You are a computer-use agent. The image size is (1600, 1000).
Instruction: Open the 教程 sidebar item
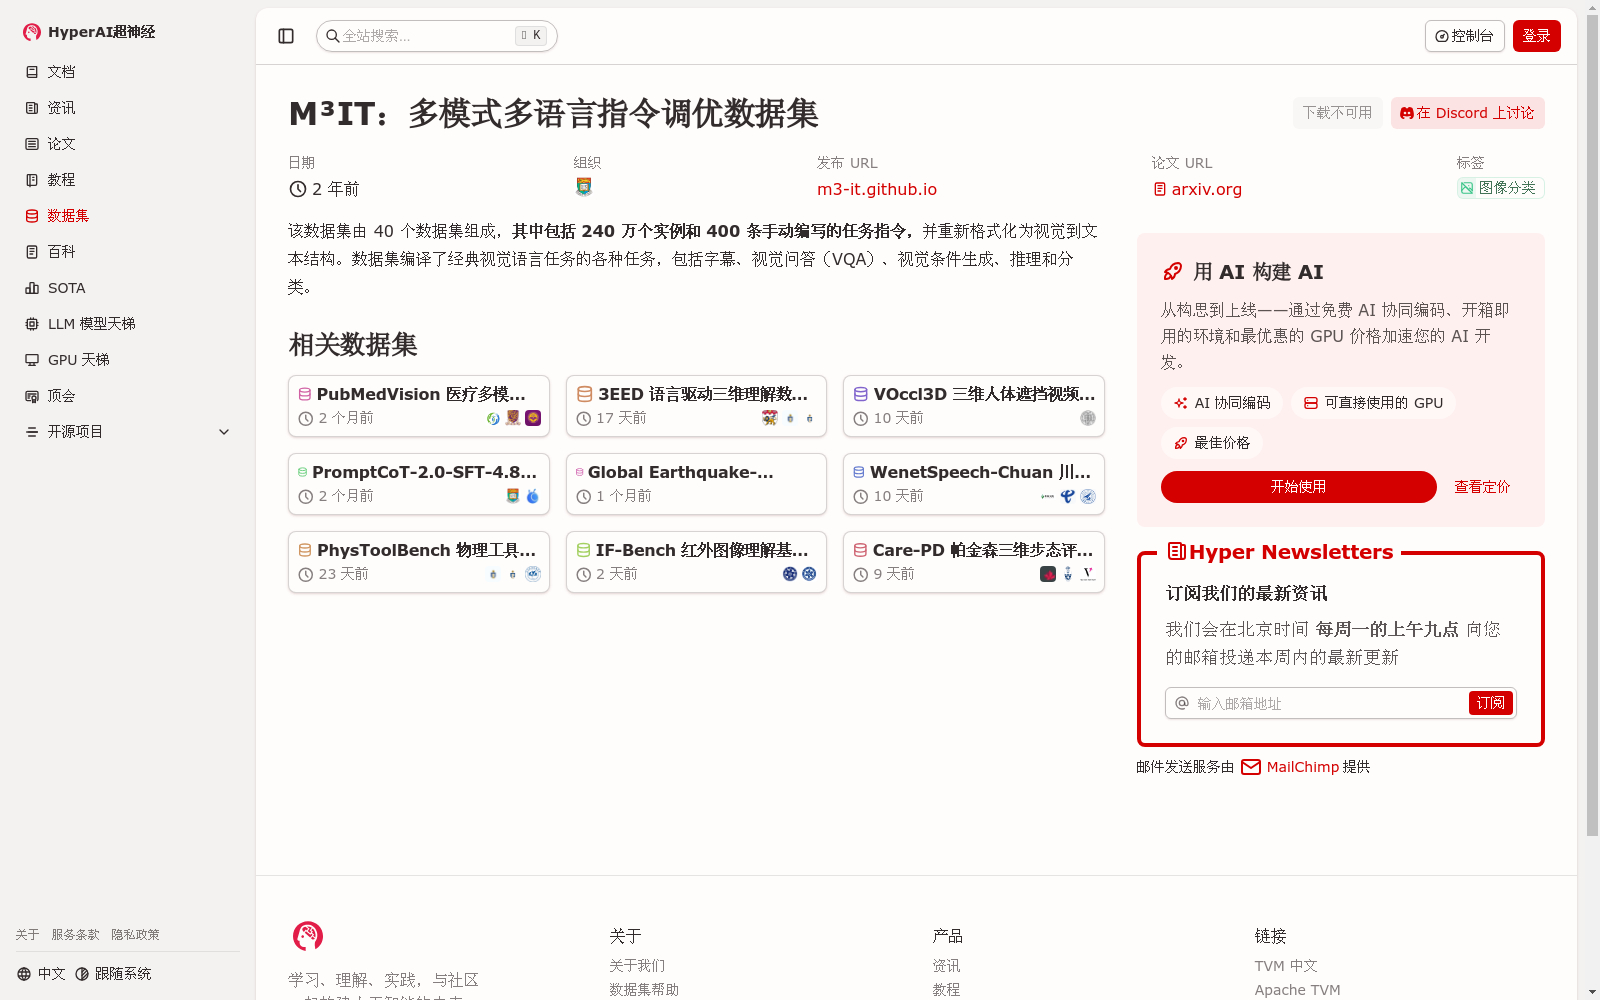coord(128,180)
